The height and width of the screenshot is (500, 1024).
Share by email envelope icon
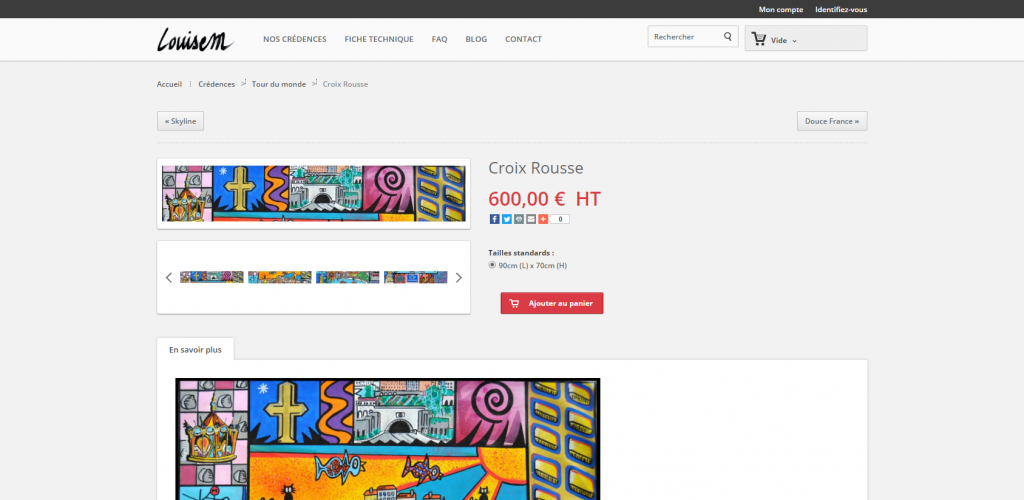click(x=530, y=219)
